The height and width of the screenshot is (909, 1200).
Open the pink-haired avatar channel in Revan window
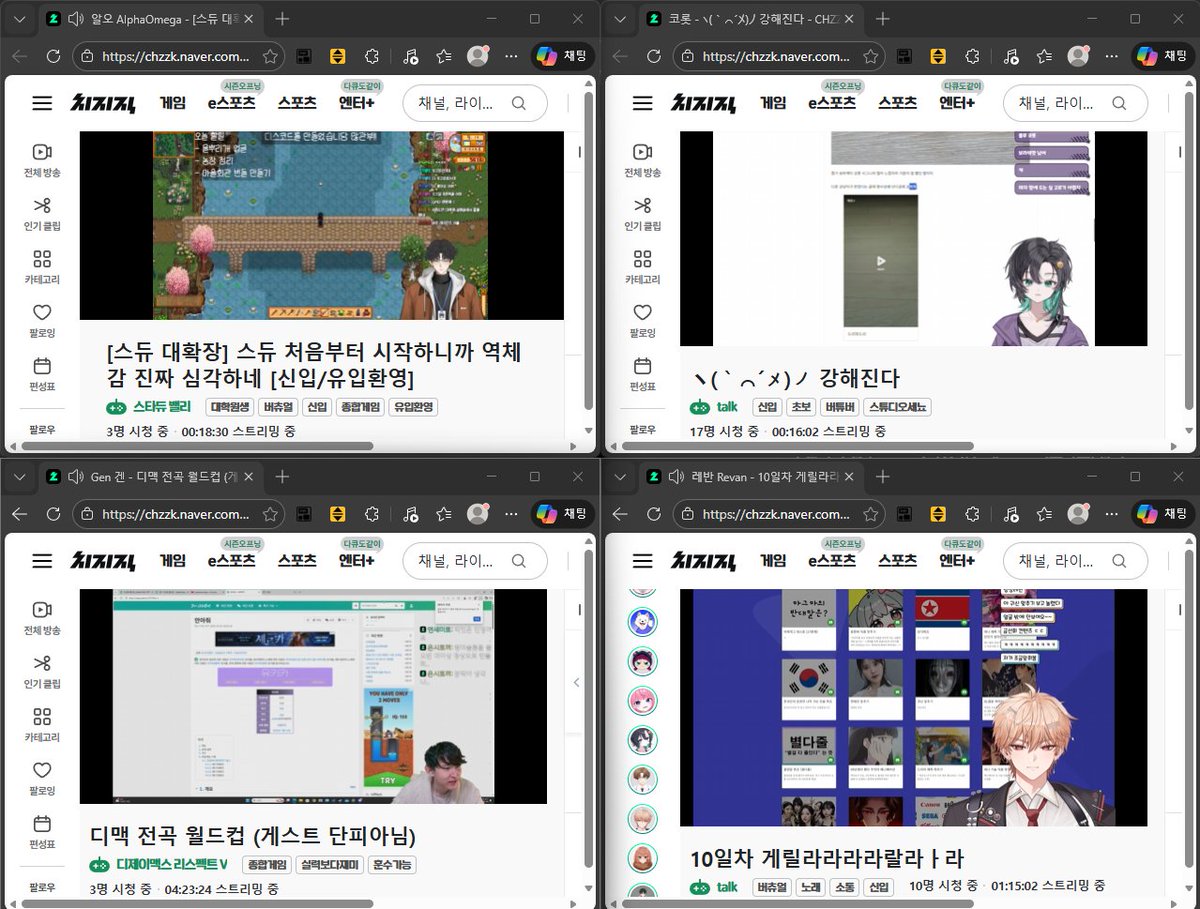(x=641, y=701)
